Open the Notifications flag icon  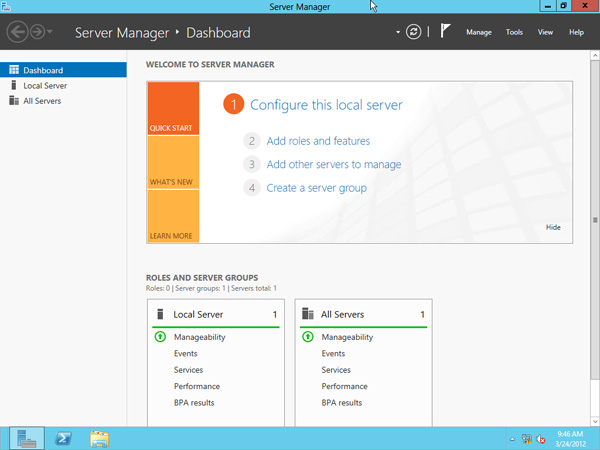445,31
